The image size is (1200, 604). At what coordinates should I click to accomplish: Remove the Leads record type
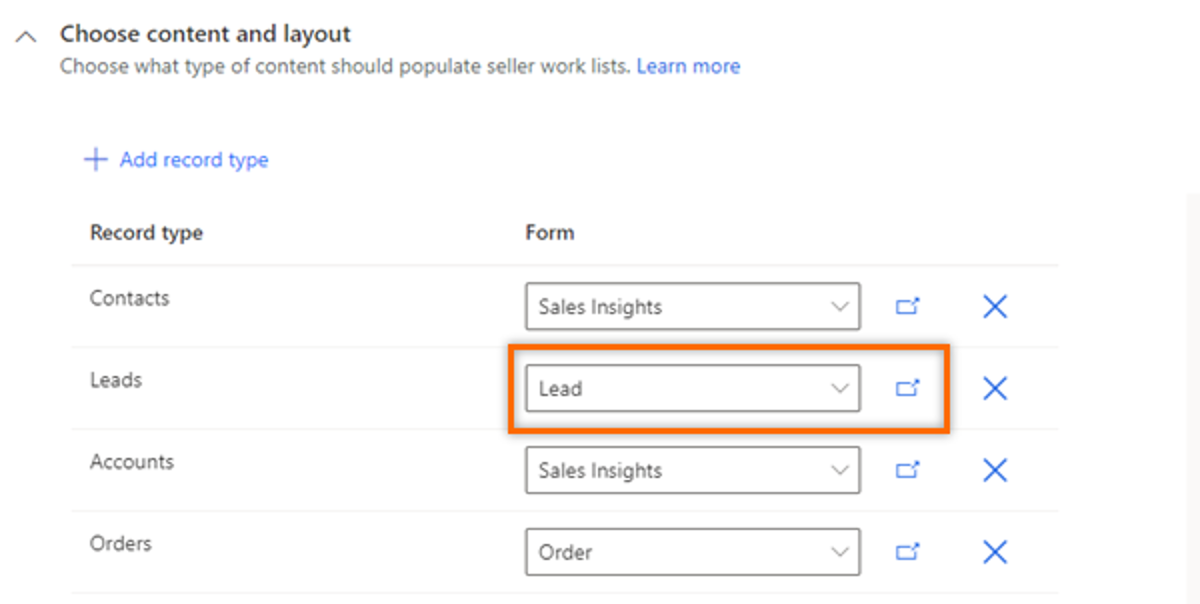(x=994, y=389)
